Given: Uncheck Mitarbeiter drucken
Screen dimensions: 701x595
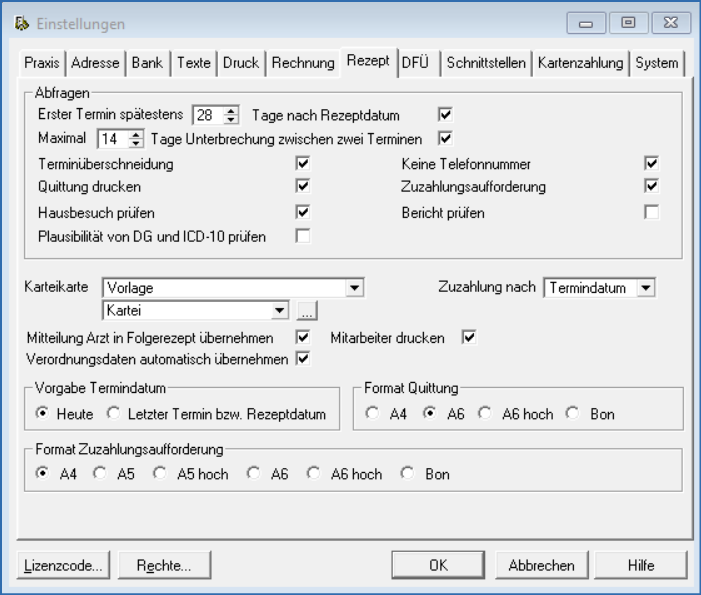Looking at the screenshot, I should [469, 338].
